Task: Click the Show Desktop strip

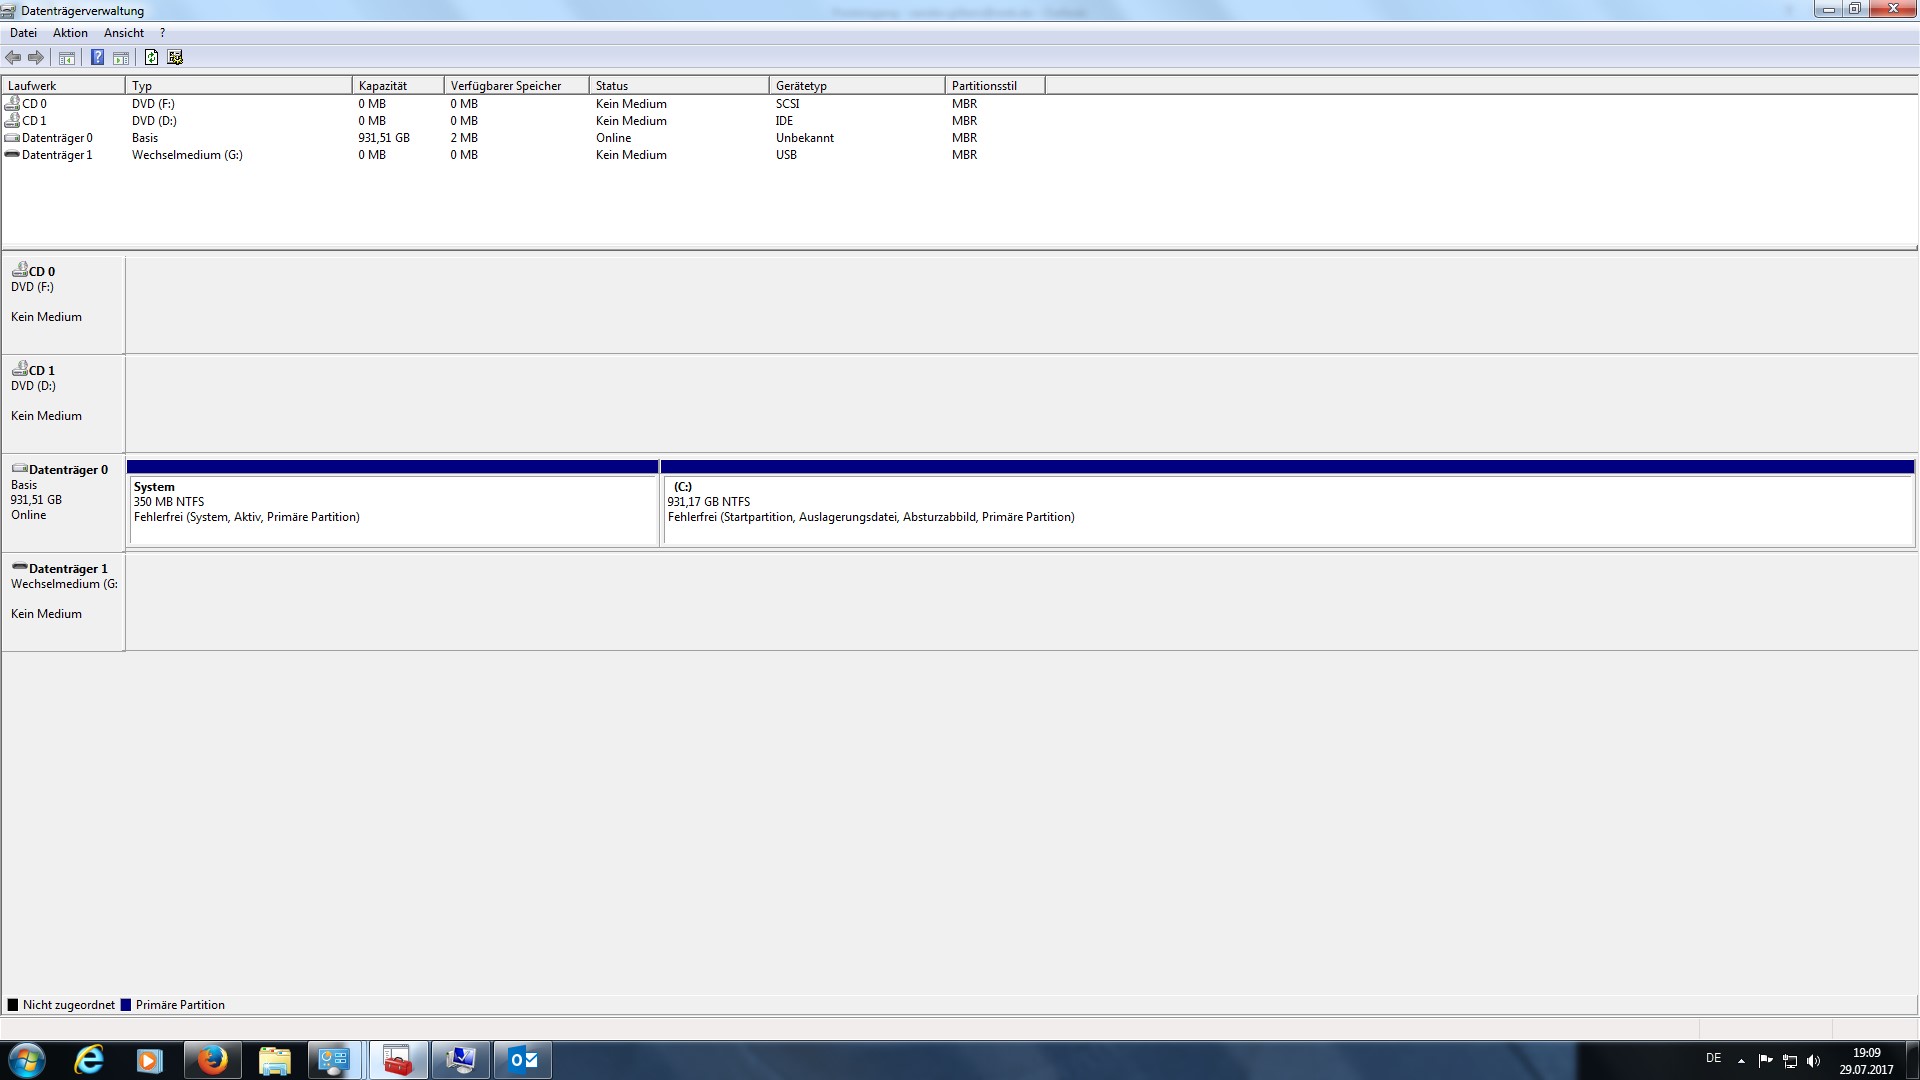Action: click(1912, 1060)
